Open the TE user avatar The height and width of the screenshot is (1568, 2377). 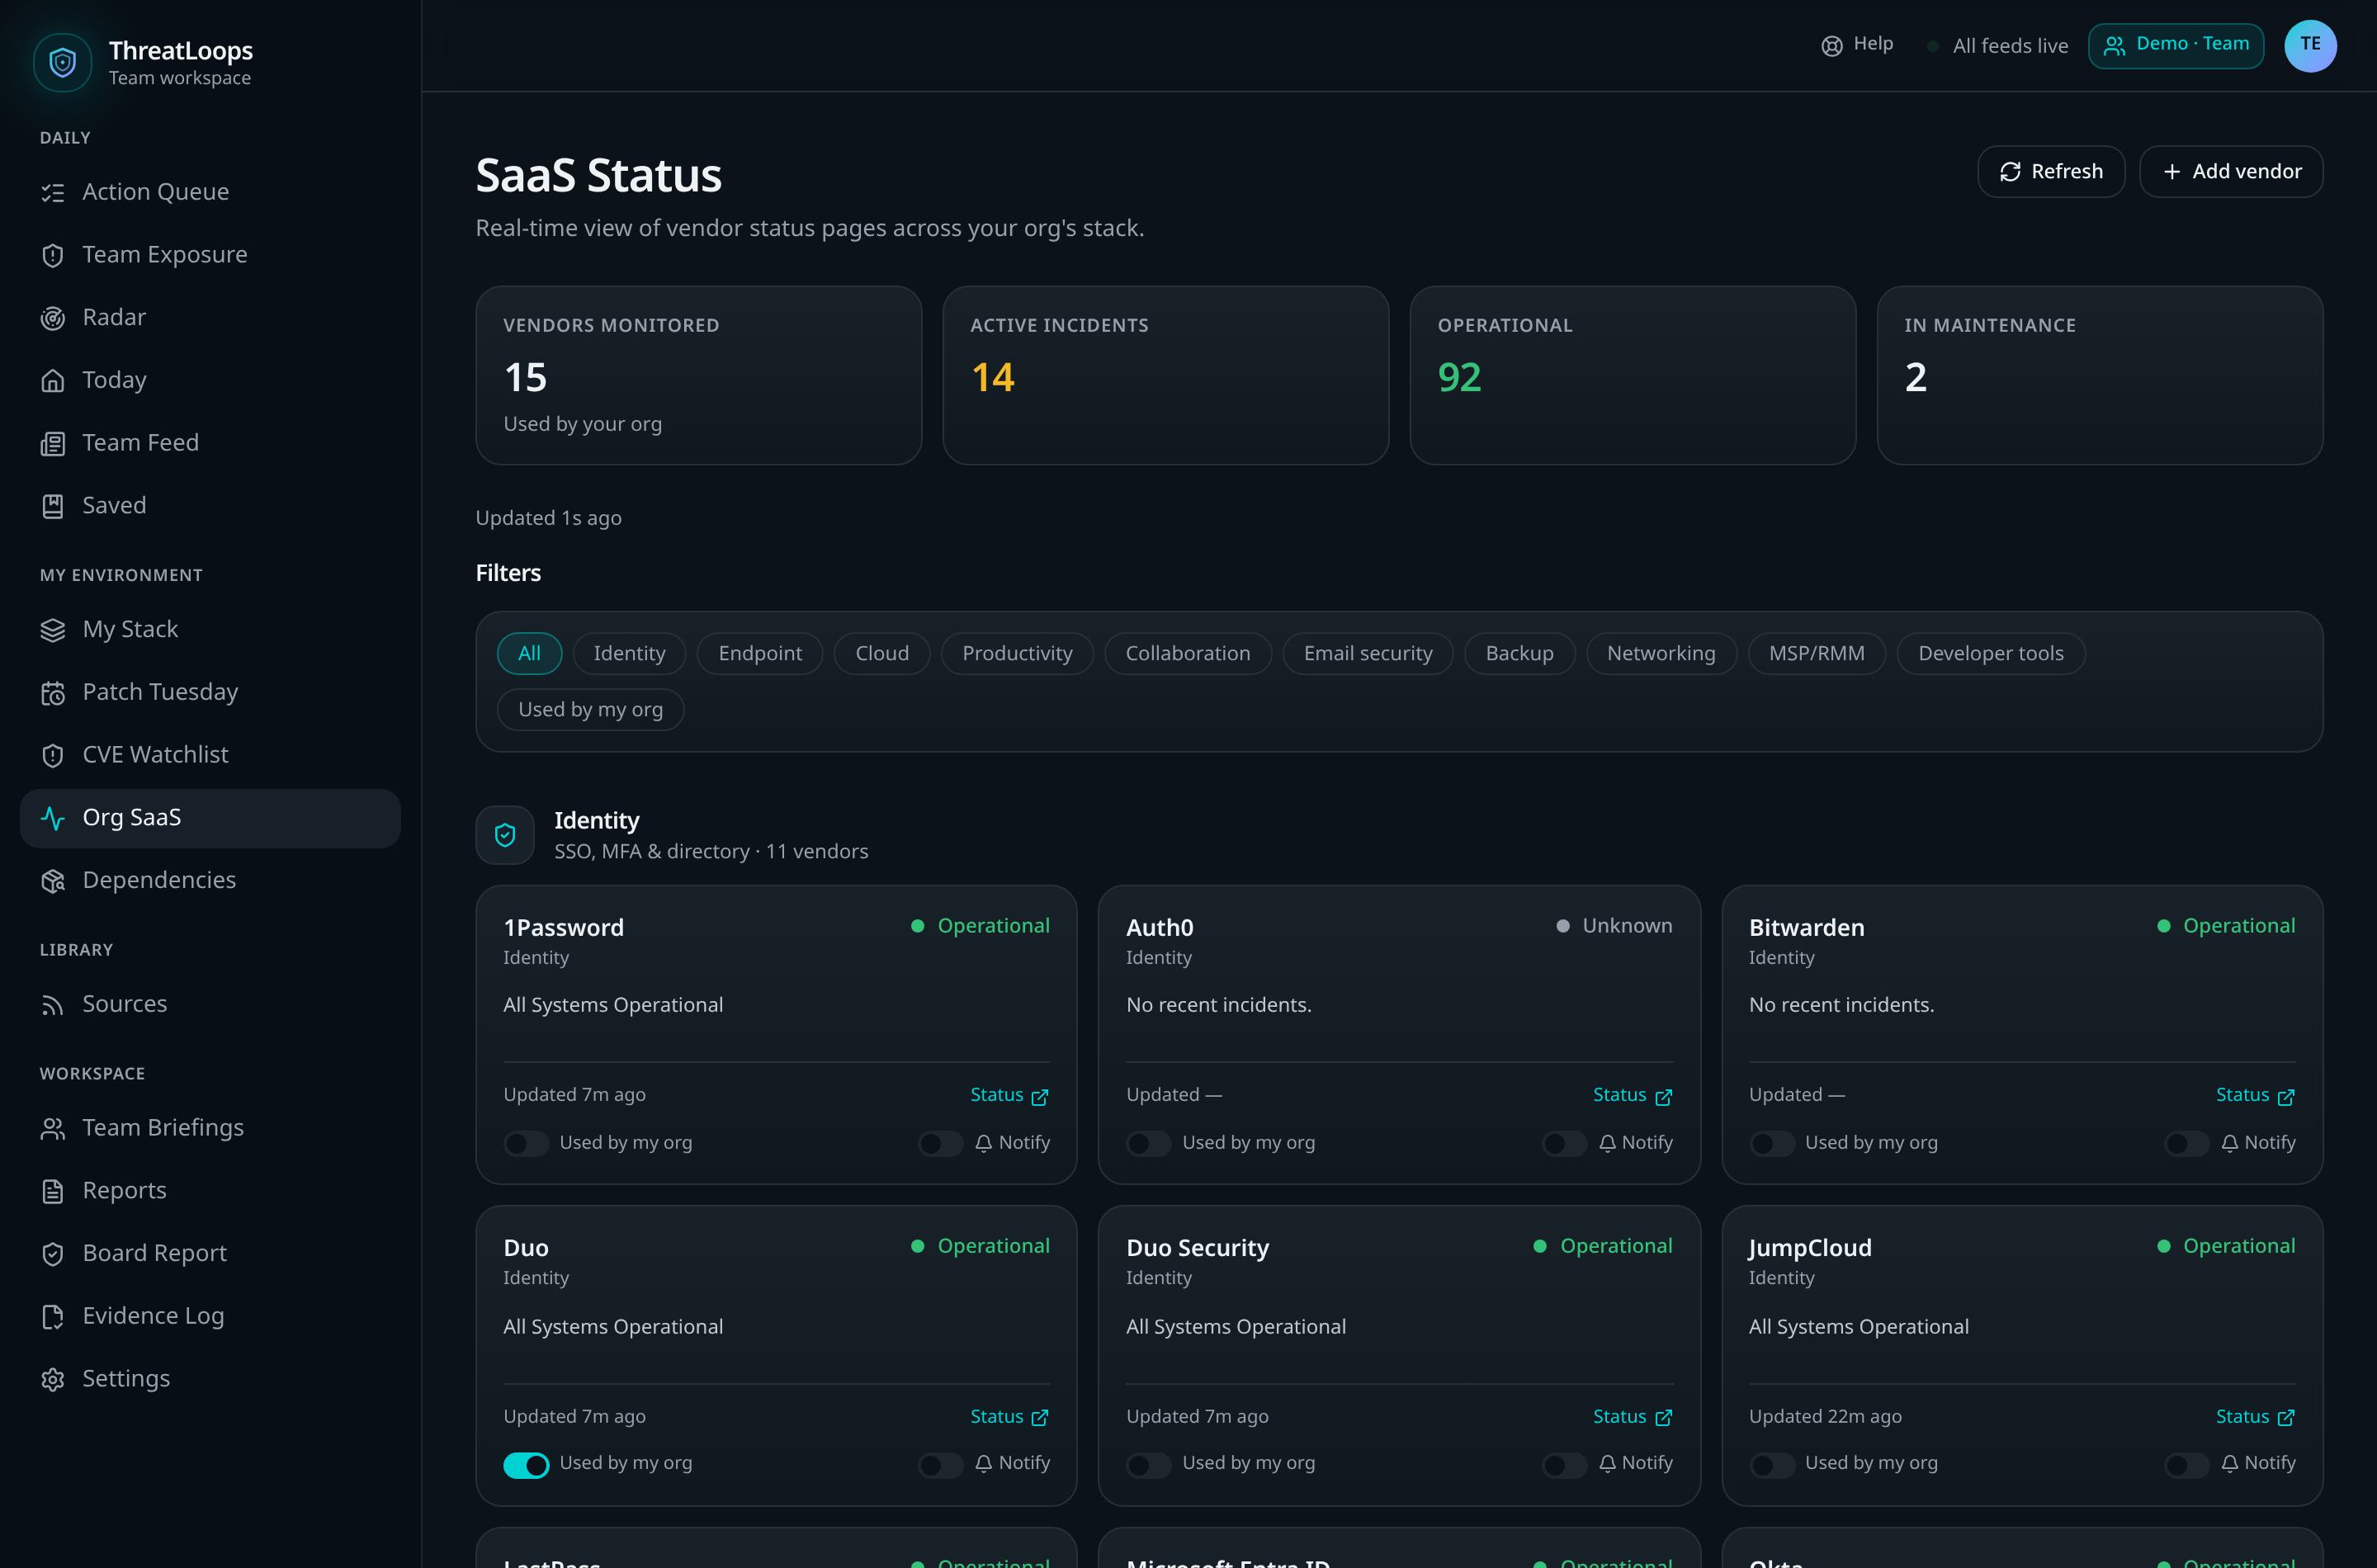[x=2310, y=46]
